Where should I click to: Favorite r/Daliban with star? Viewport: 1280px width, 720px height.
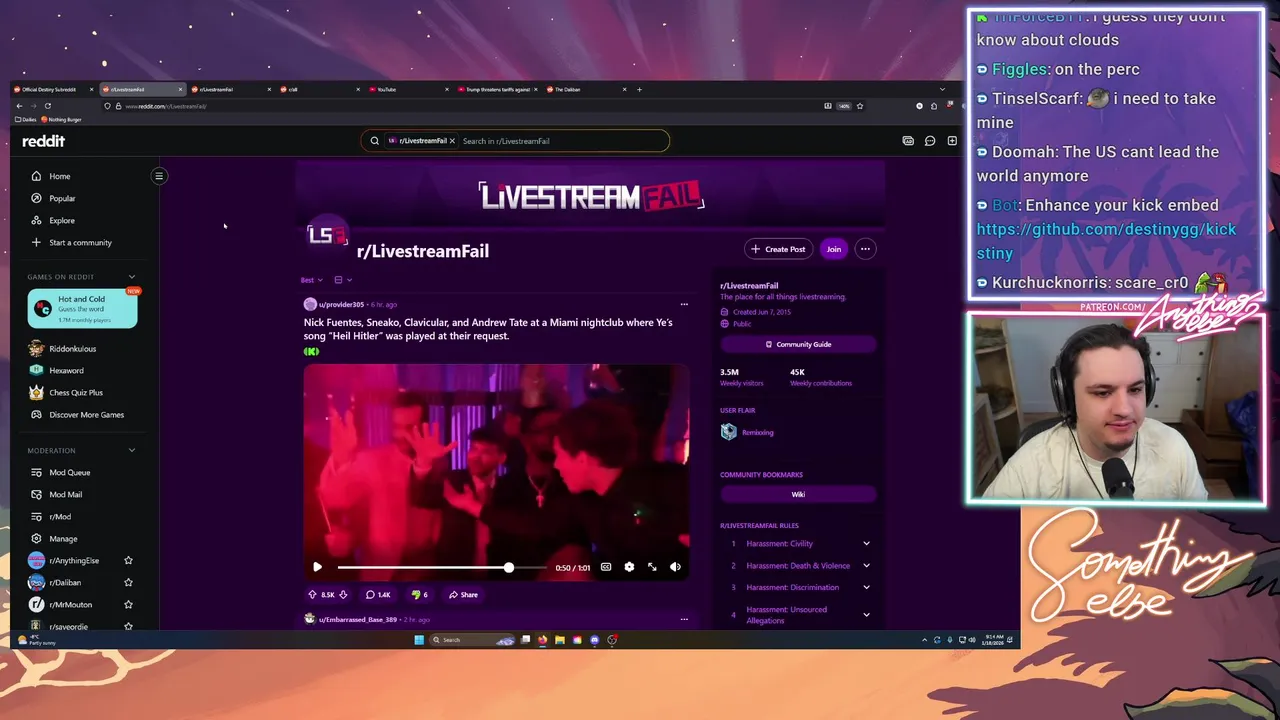pos(128,583)
